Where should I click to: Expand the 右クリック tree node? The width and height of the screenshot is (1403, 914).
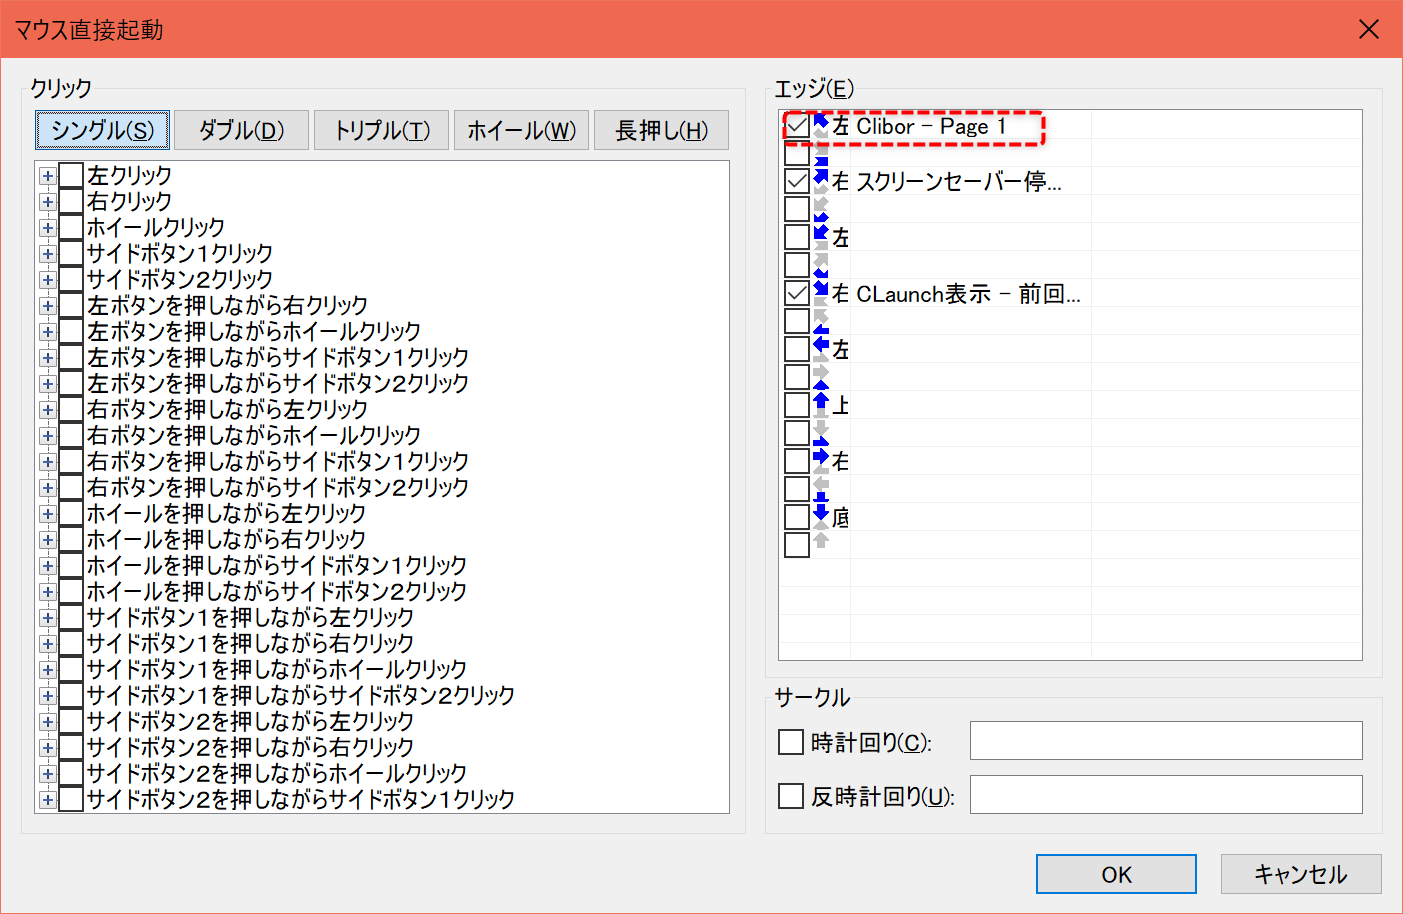point(47,202)
